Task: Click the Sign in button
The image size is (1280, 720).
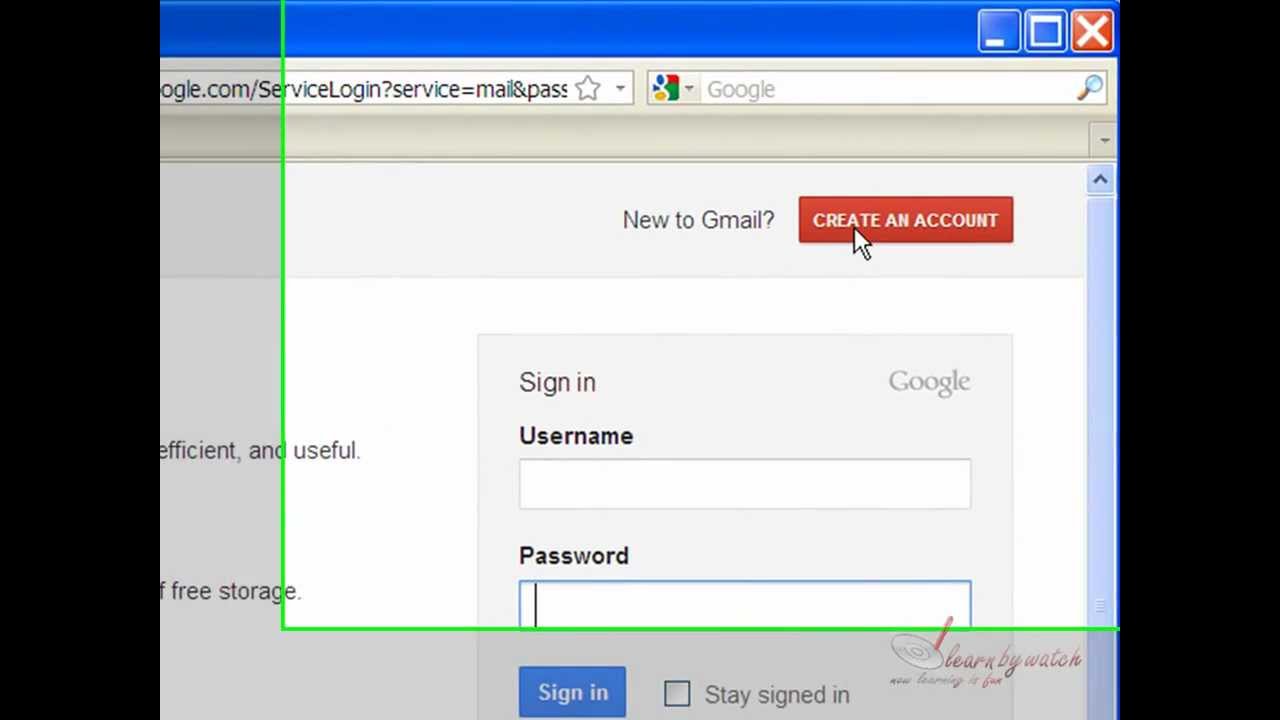Action: click(x=572, y=692)
